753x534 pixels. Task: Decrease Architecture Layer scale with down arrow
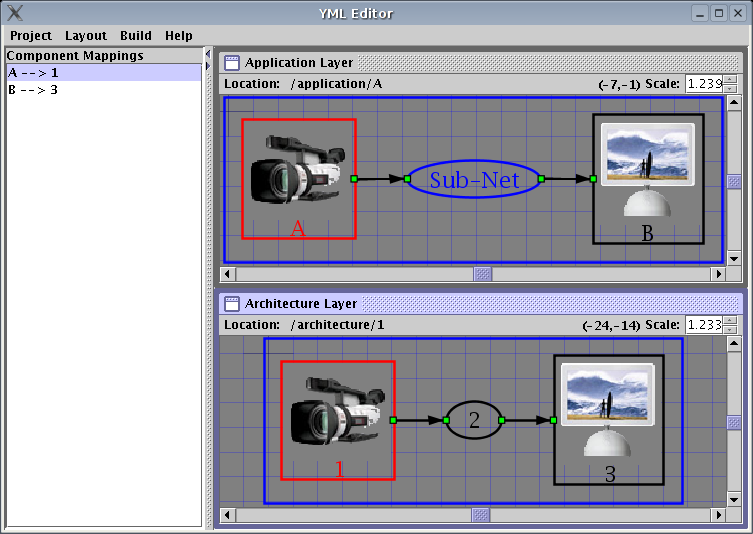pos(731,329)
